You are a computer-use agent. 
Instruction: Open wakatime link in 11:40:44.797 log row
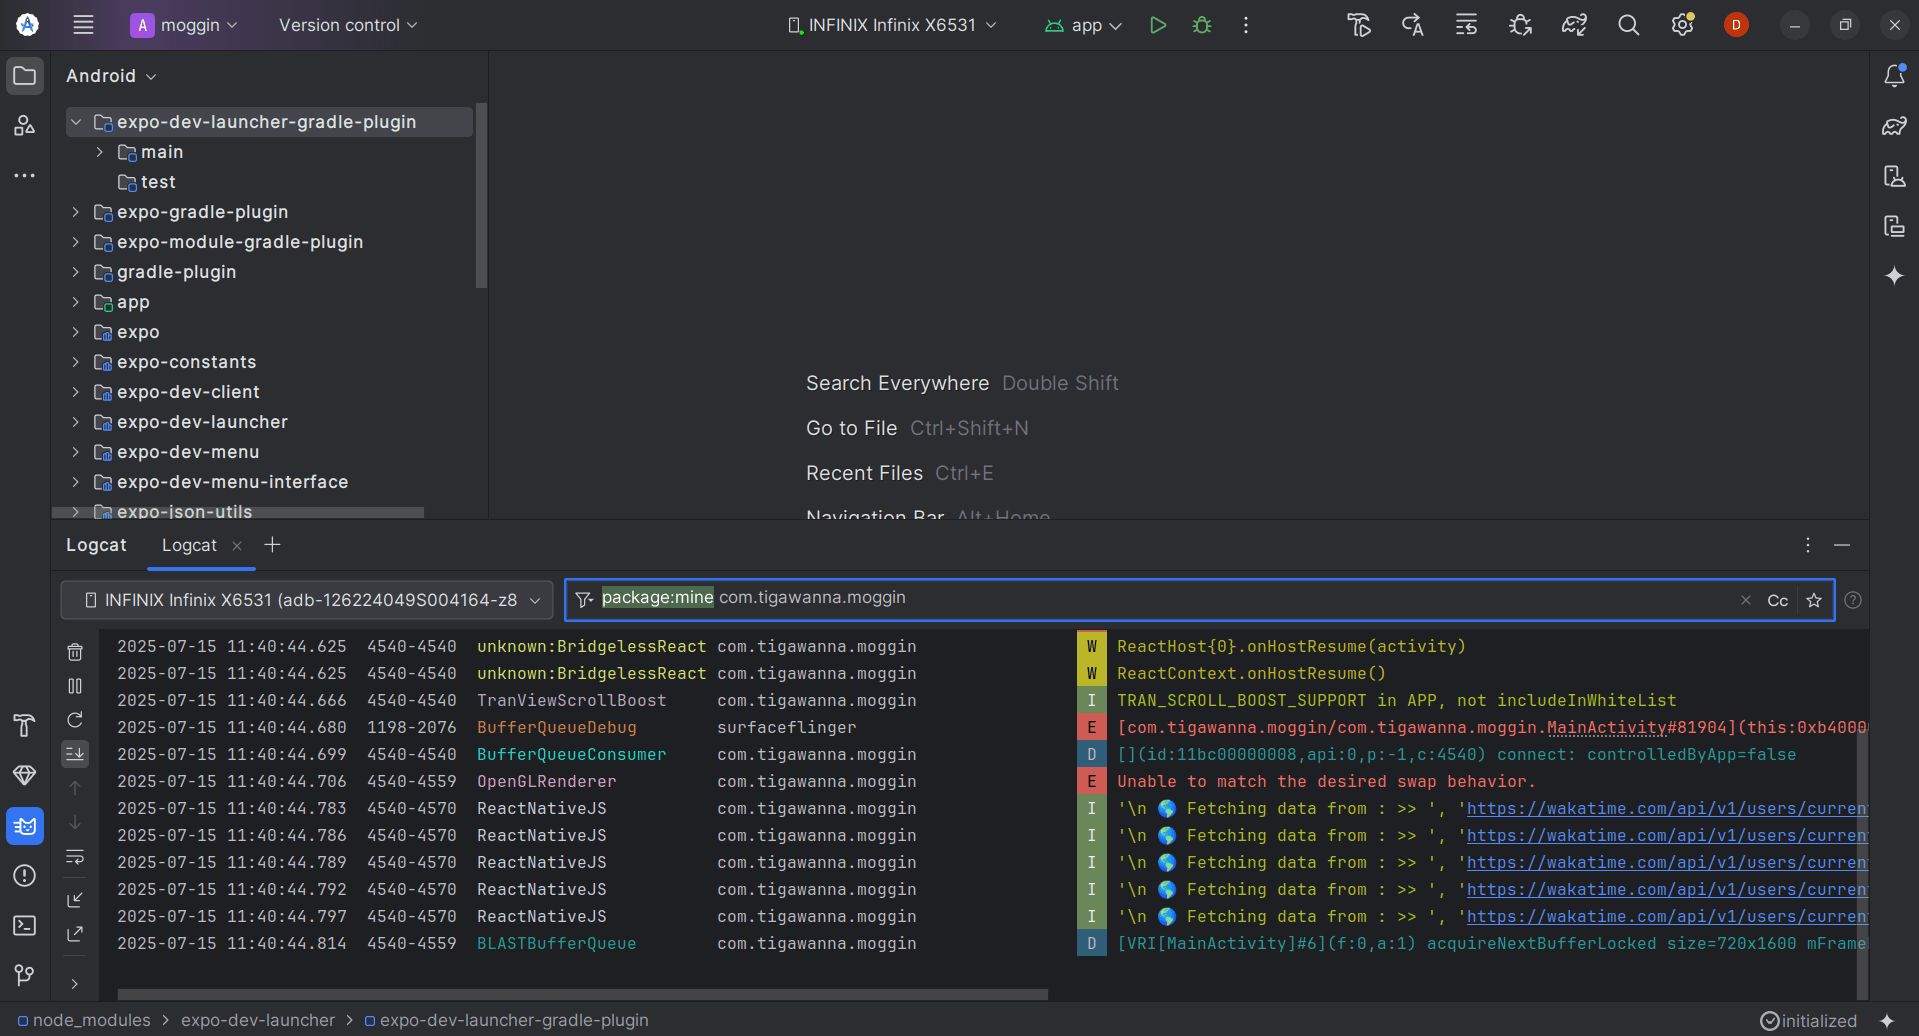[1666, 916]
